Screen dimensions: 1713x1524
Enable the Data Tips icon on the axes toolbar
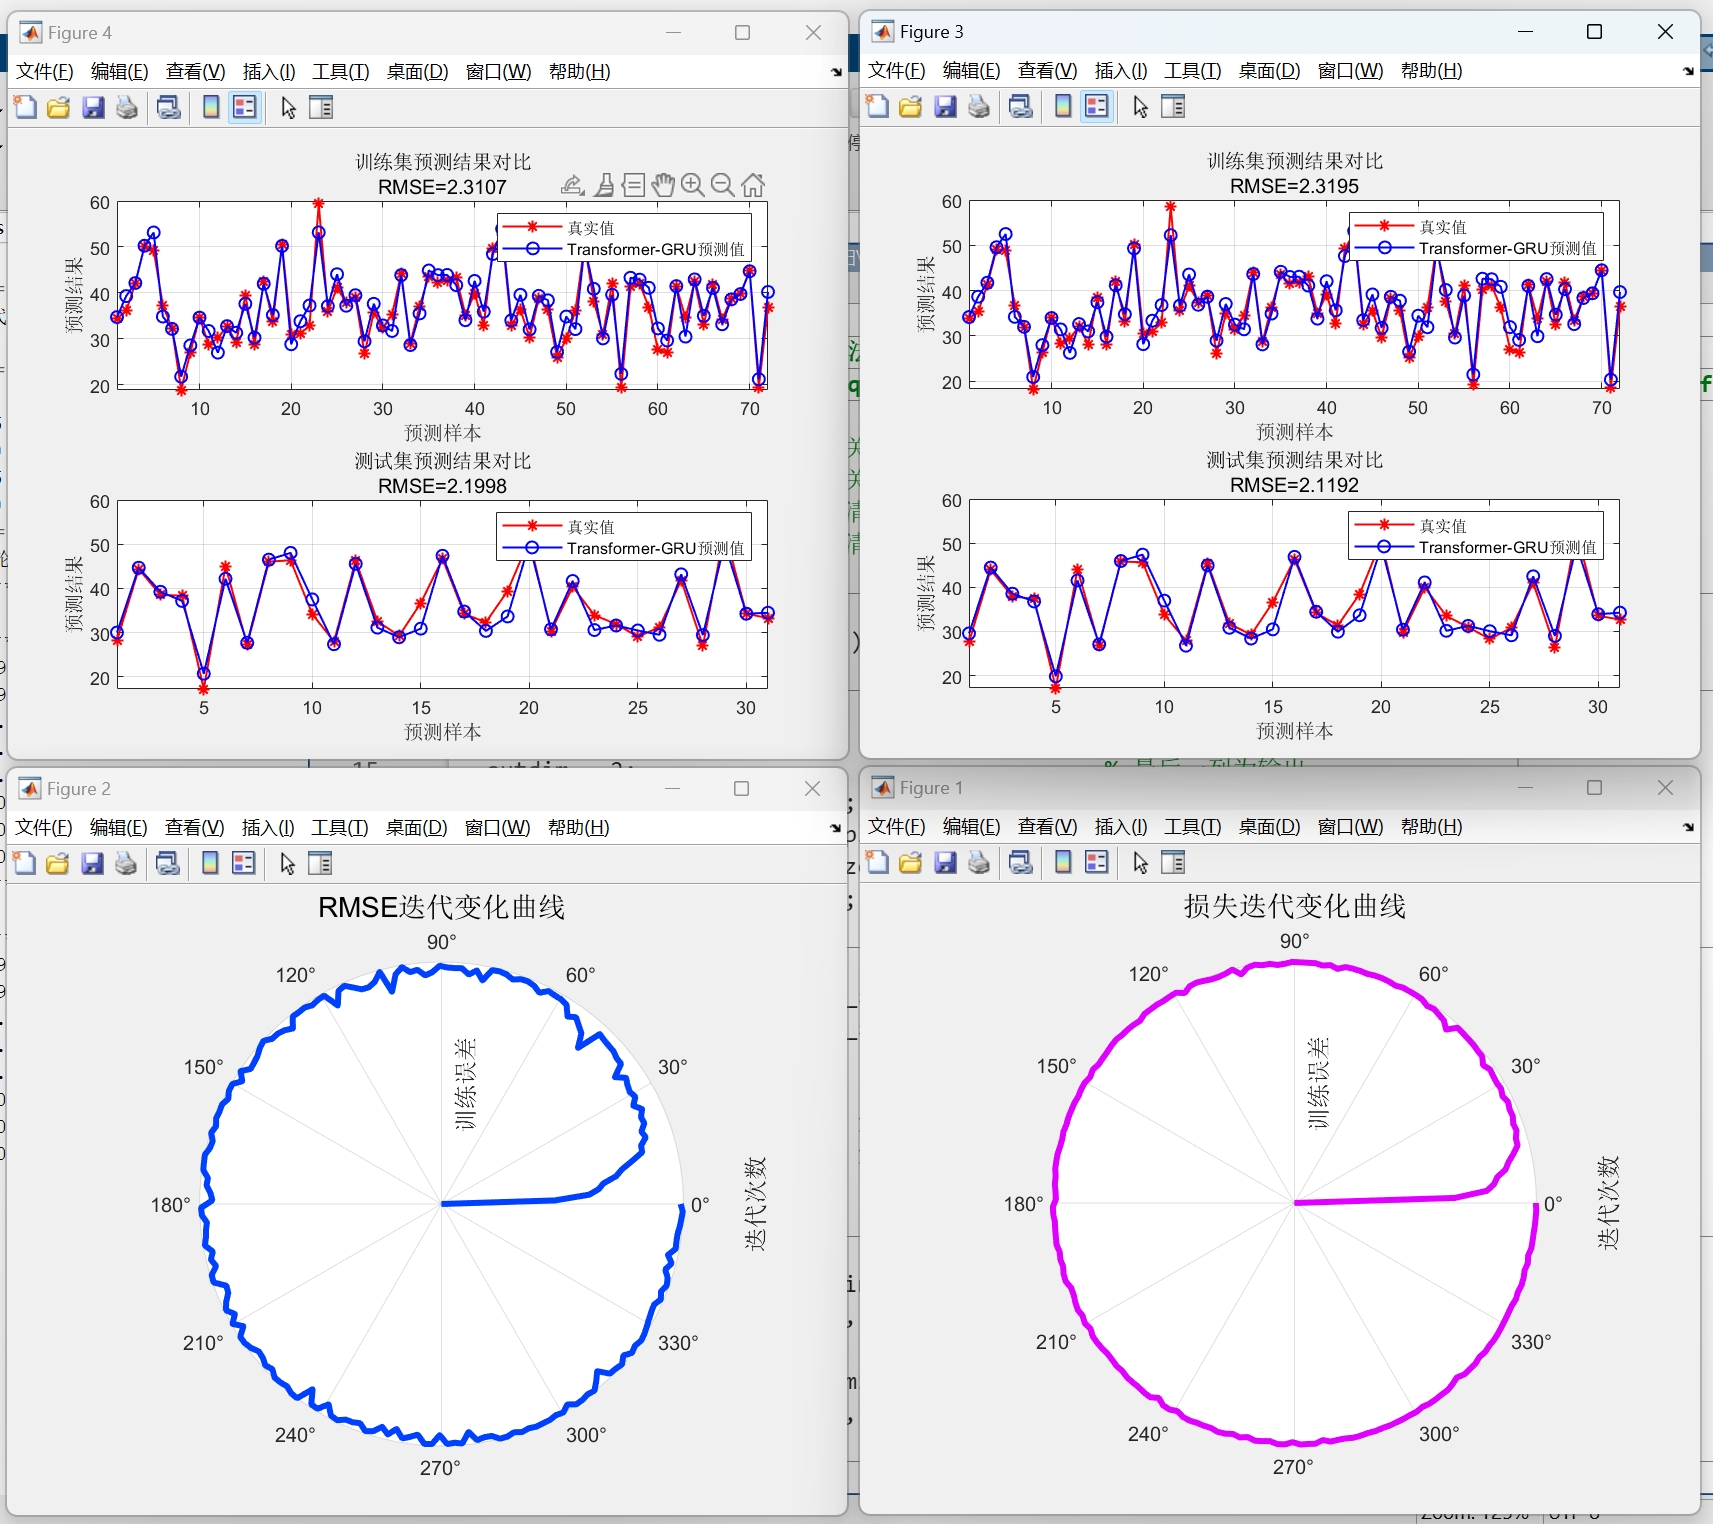[634, 184]
